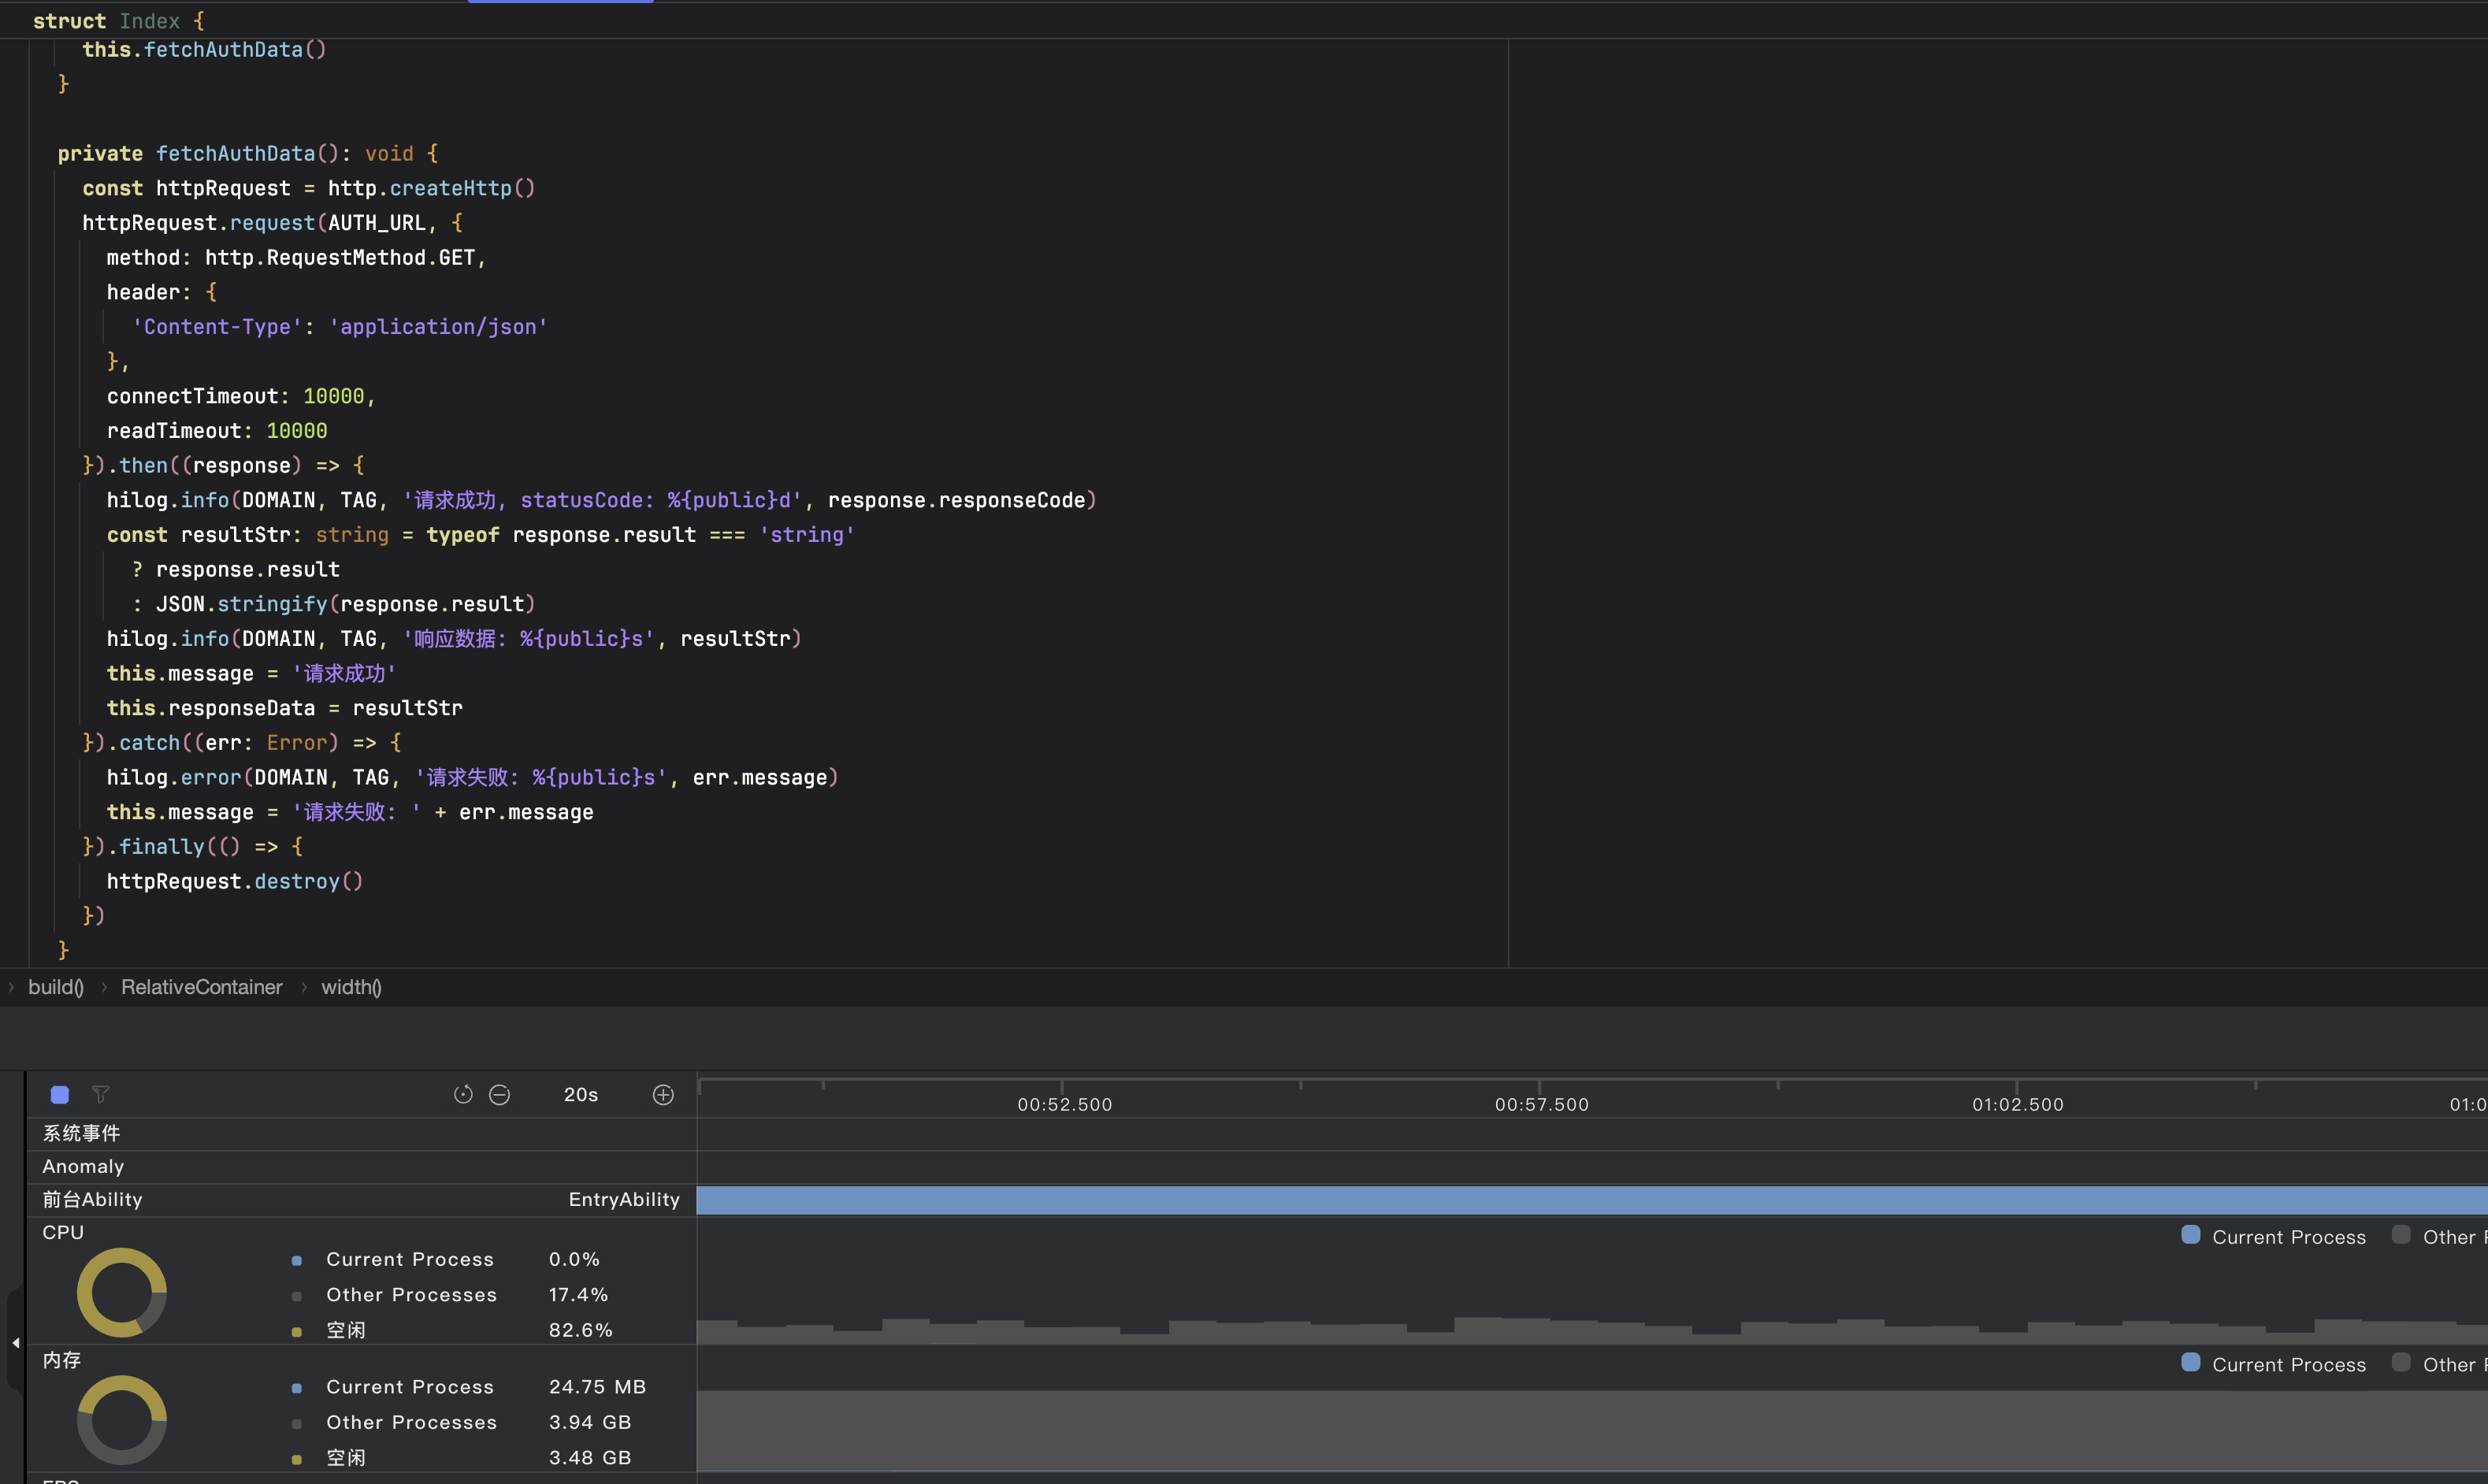Select the CPU lane title
This screenshot has width=2488, height=1484.
click(x=63, y=1232)
